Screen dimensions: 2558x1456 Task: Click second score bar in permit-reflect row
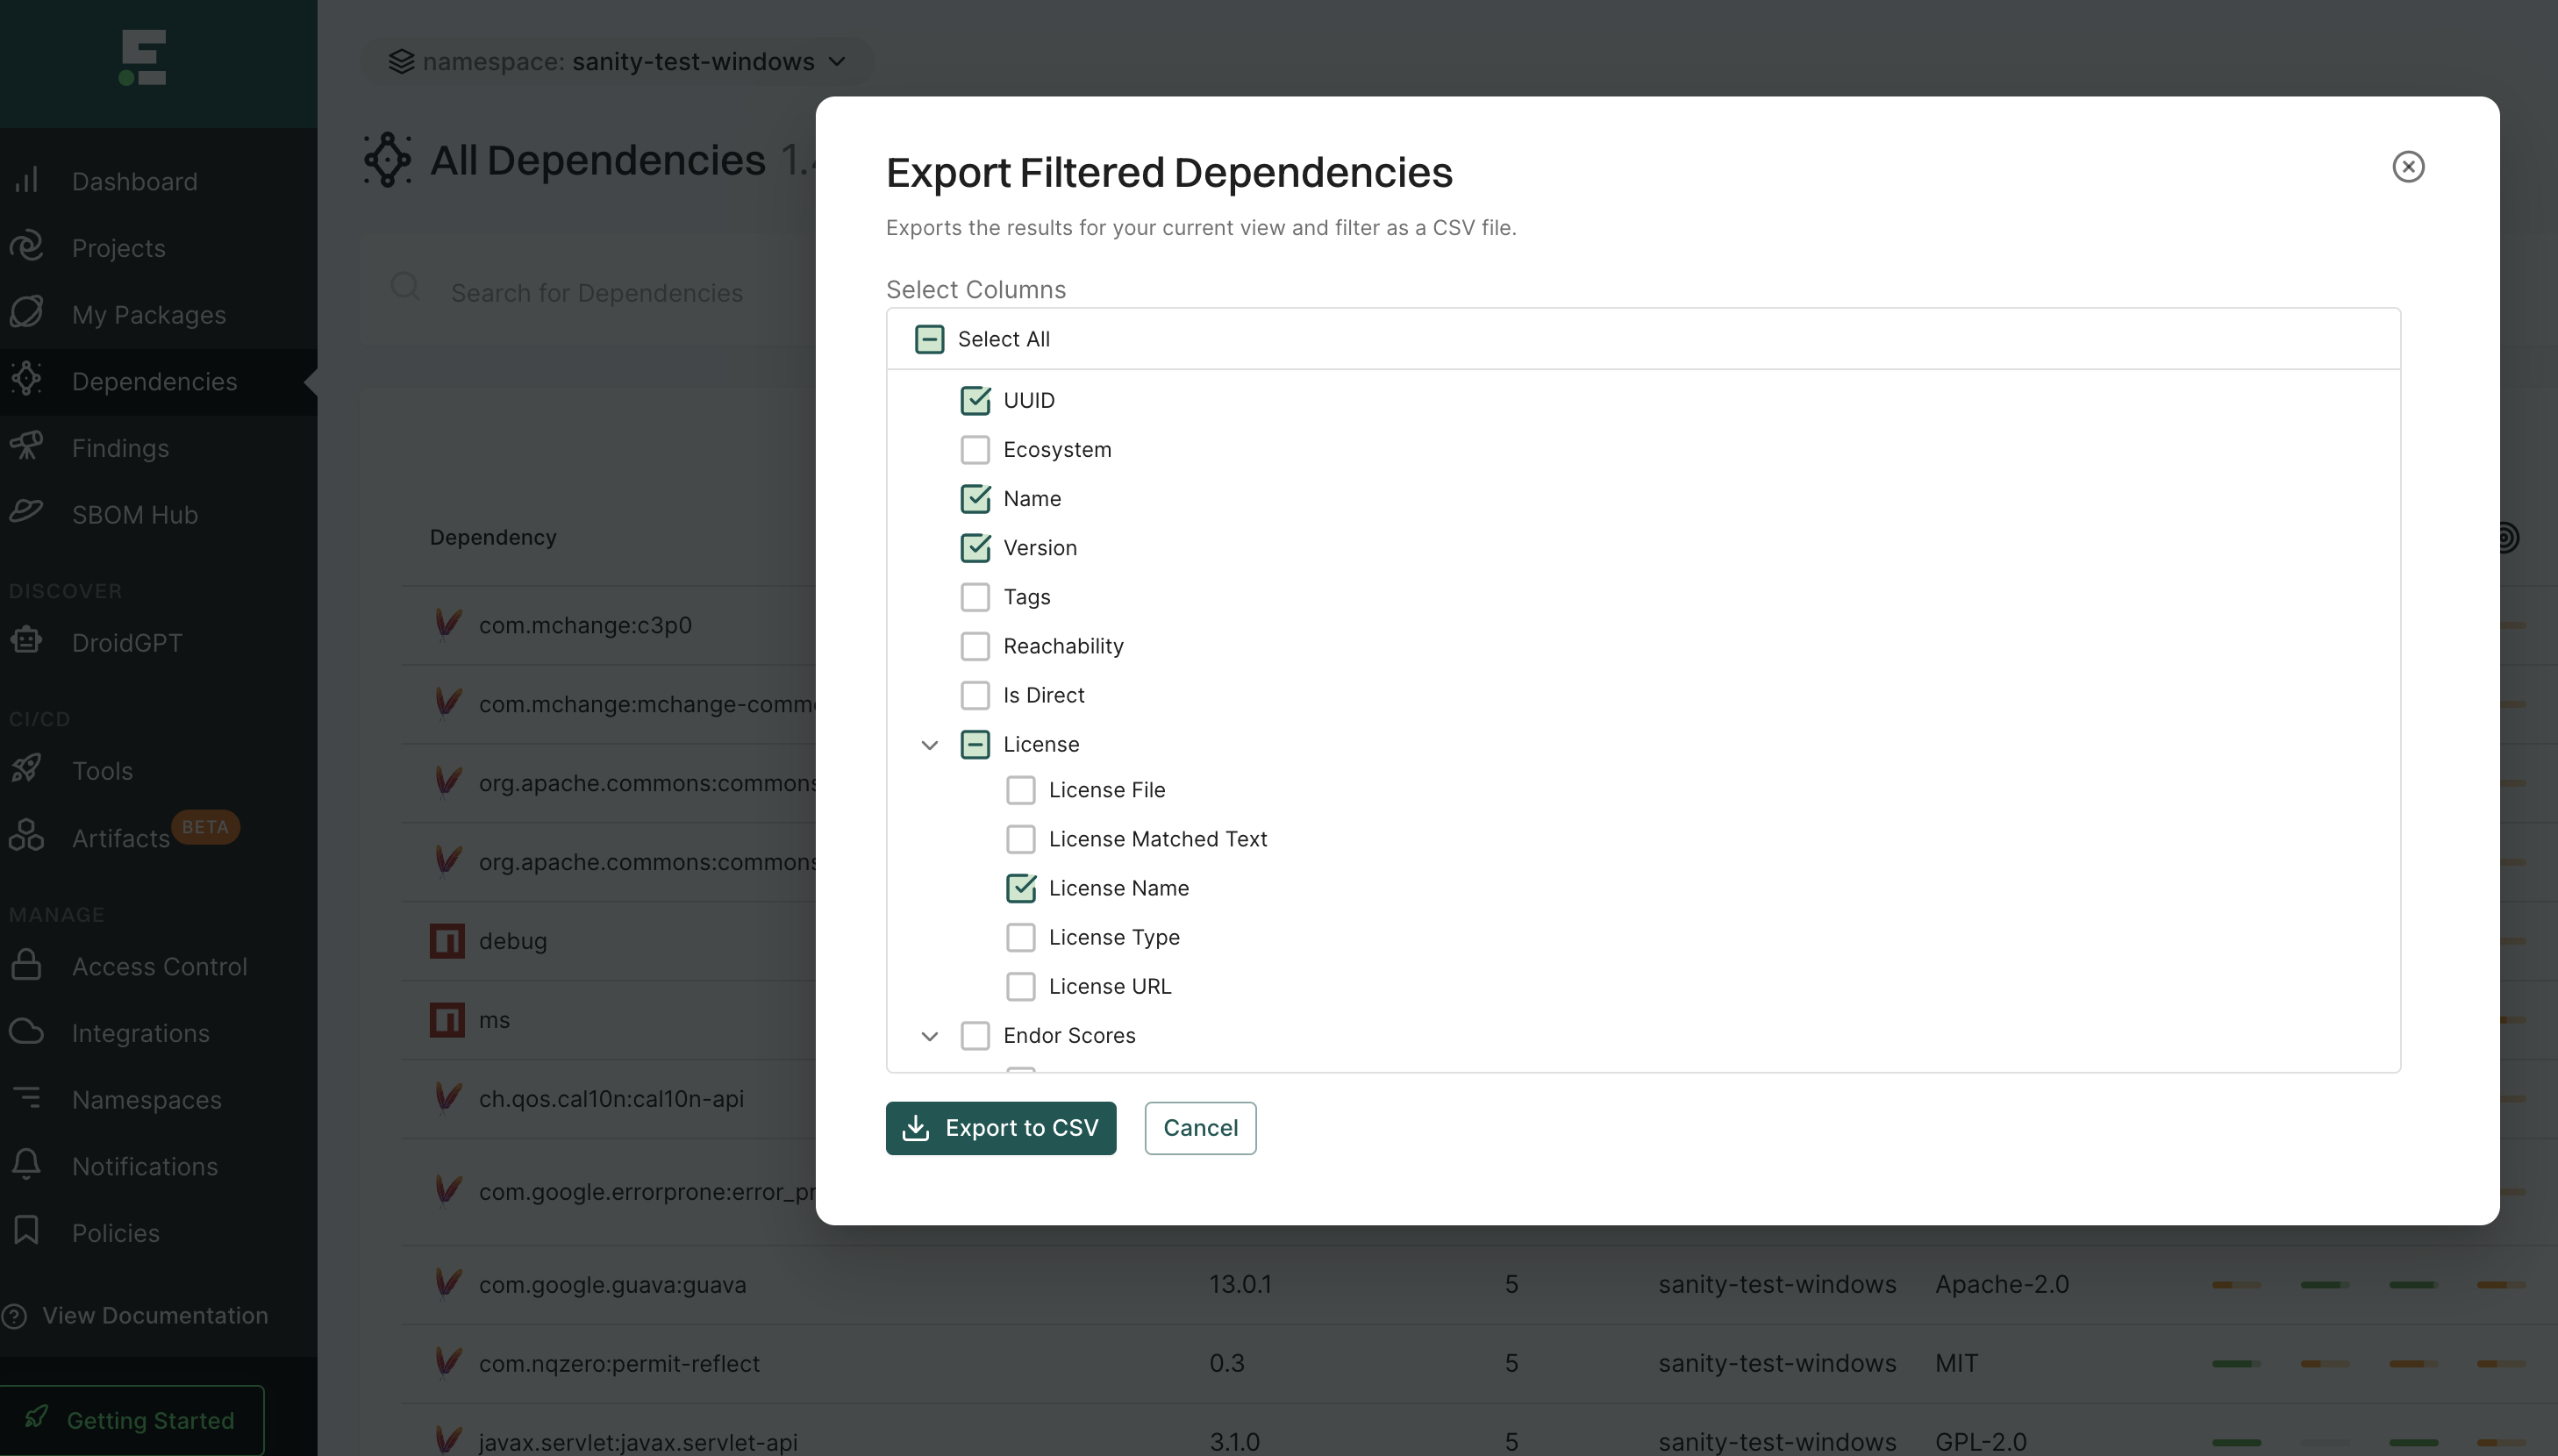[x=2324, y=1363]
